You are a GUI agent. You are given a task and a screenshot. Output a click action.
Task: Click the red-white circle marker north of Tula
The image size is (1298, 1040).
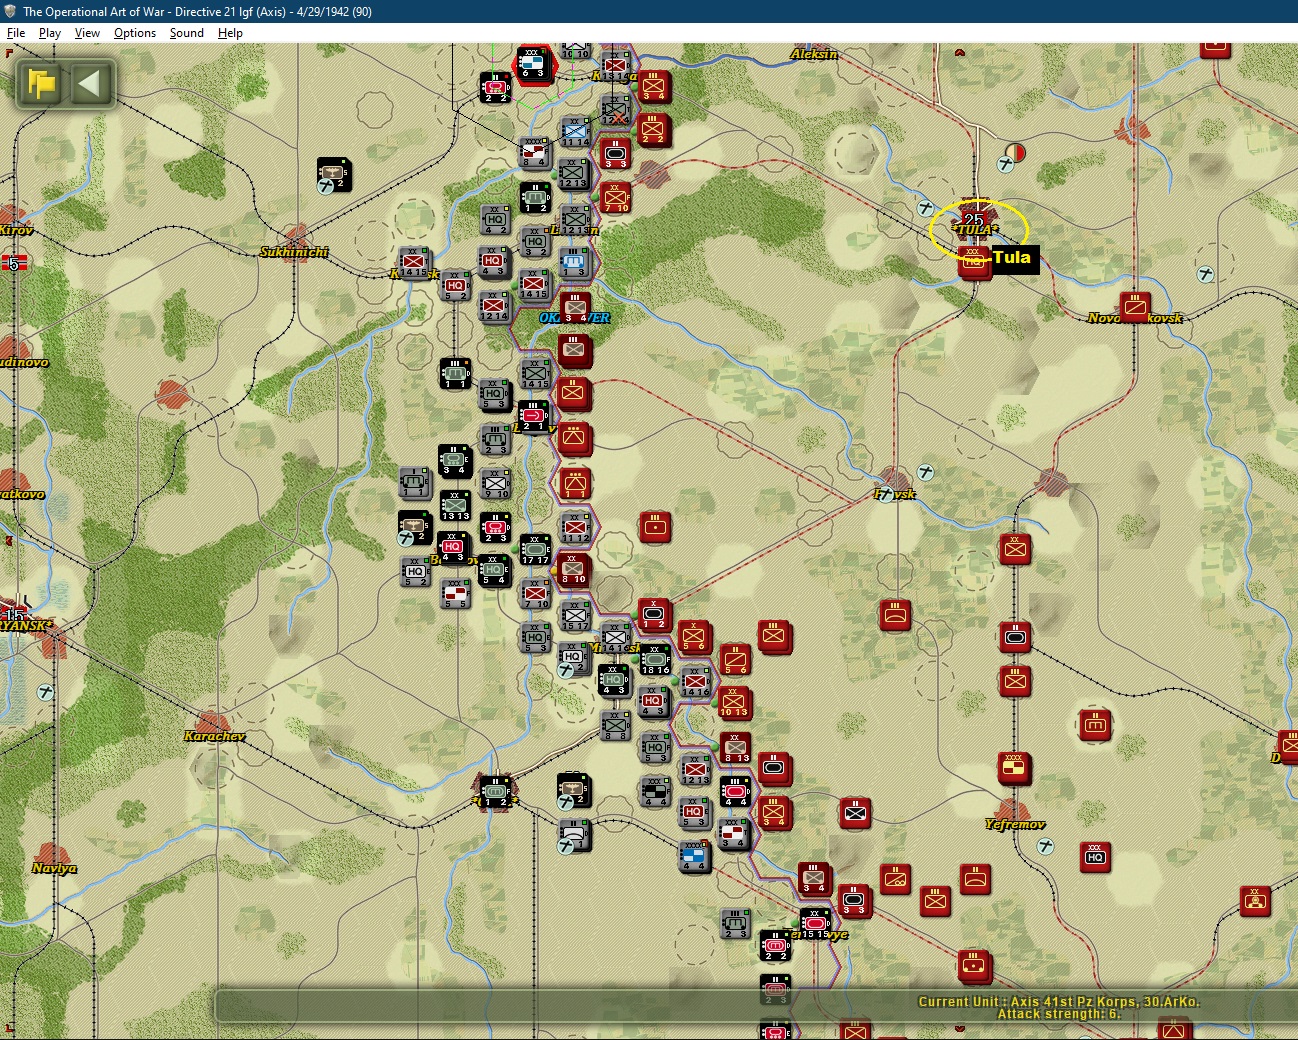pyautogui.click(x=1014, y=153)
